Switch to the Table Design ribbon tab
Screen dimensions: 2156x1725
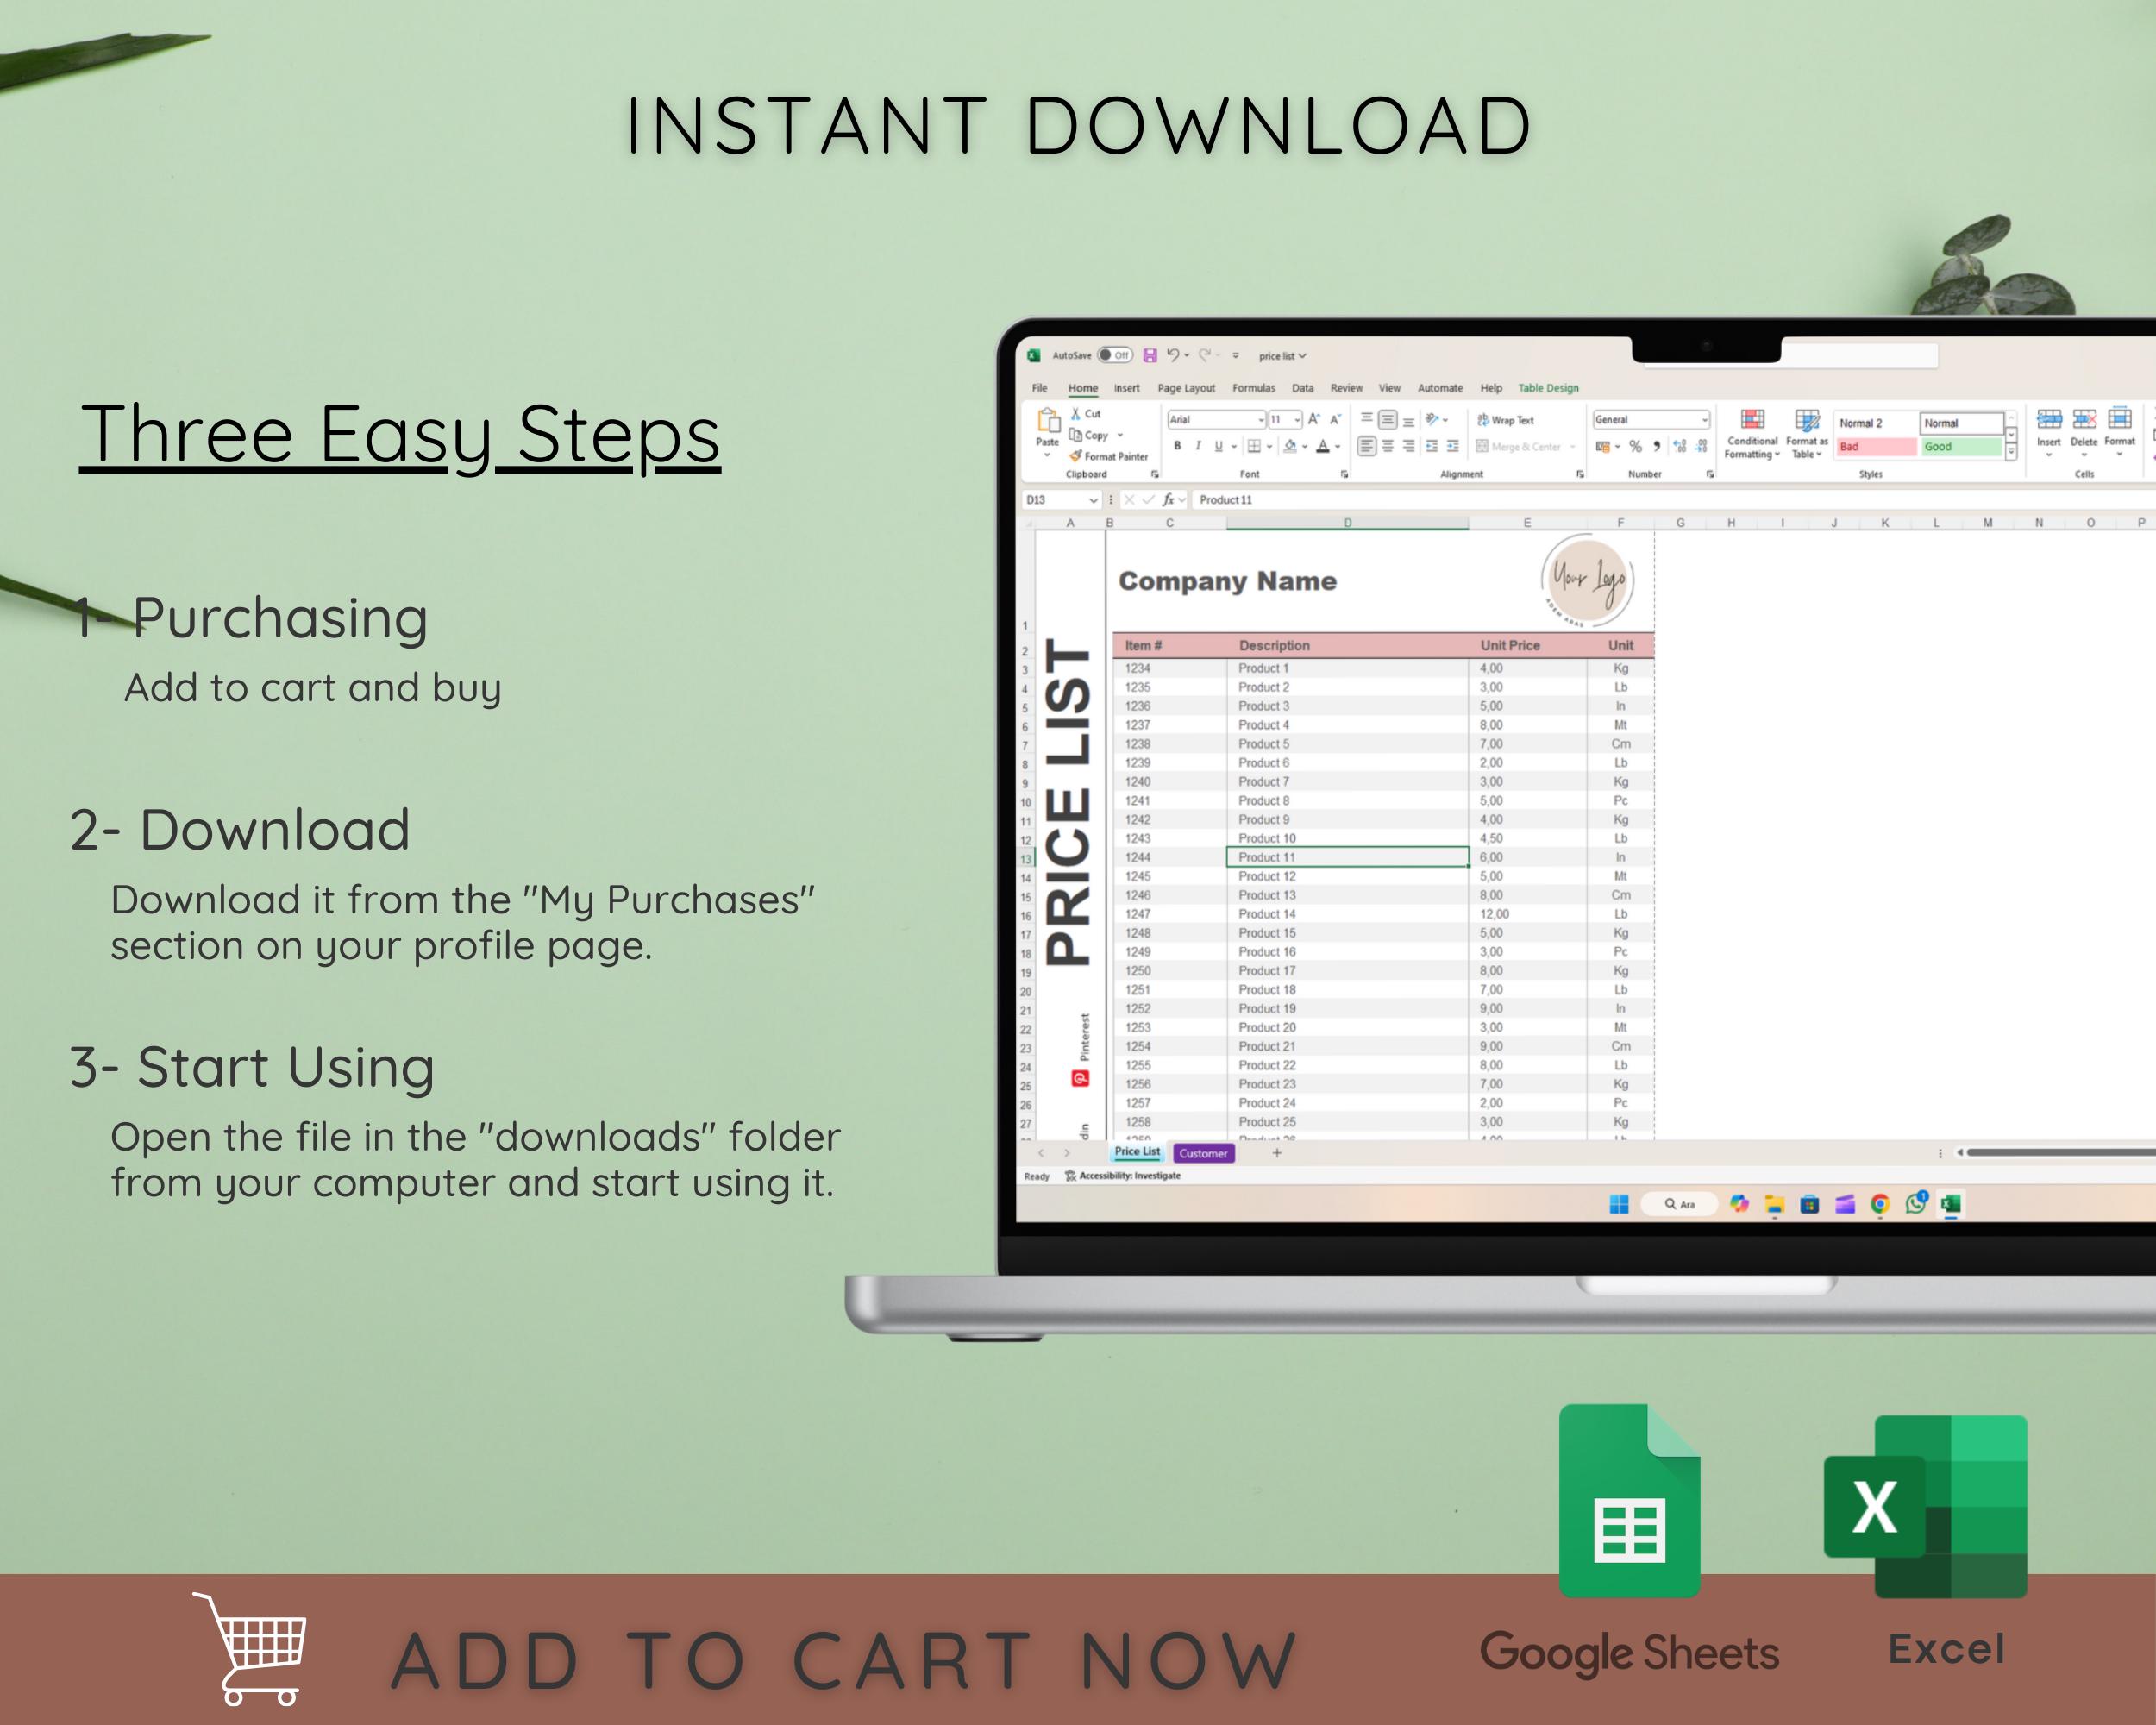1548,388
